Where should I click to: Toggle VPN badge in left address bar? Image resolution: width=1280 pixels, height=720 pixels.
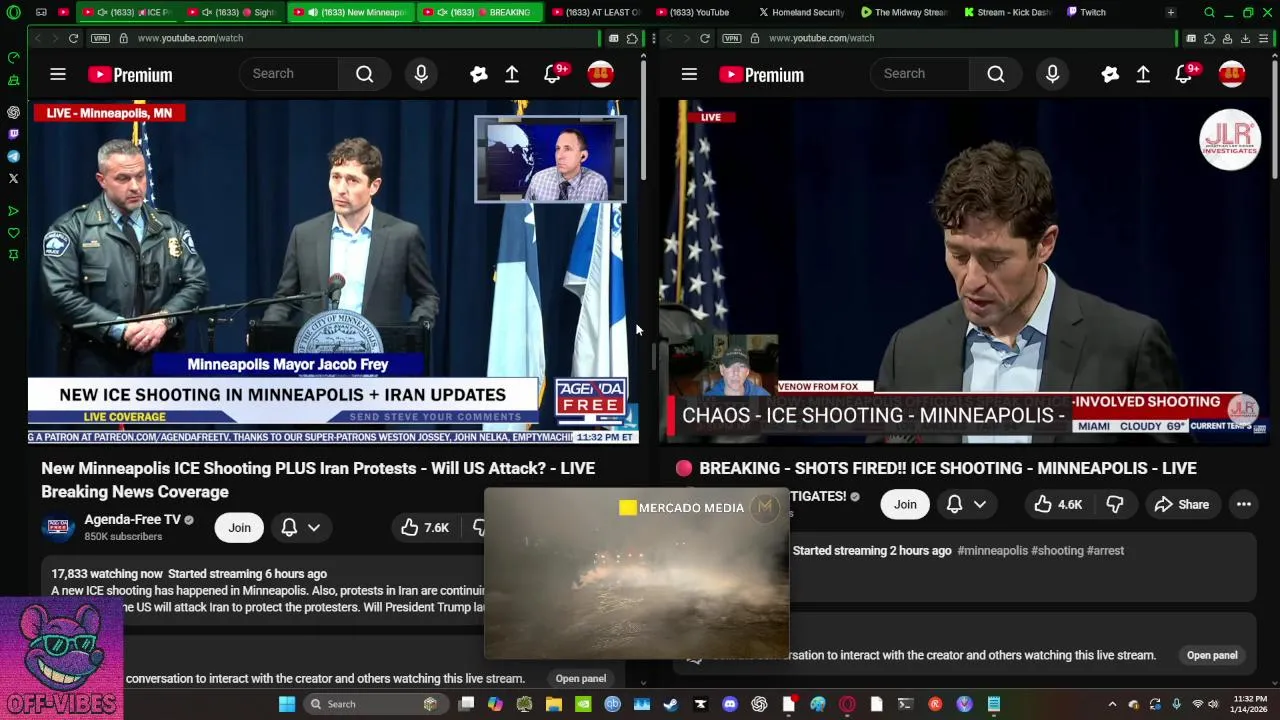point(100,38)
